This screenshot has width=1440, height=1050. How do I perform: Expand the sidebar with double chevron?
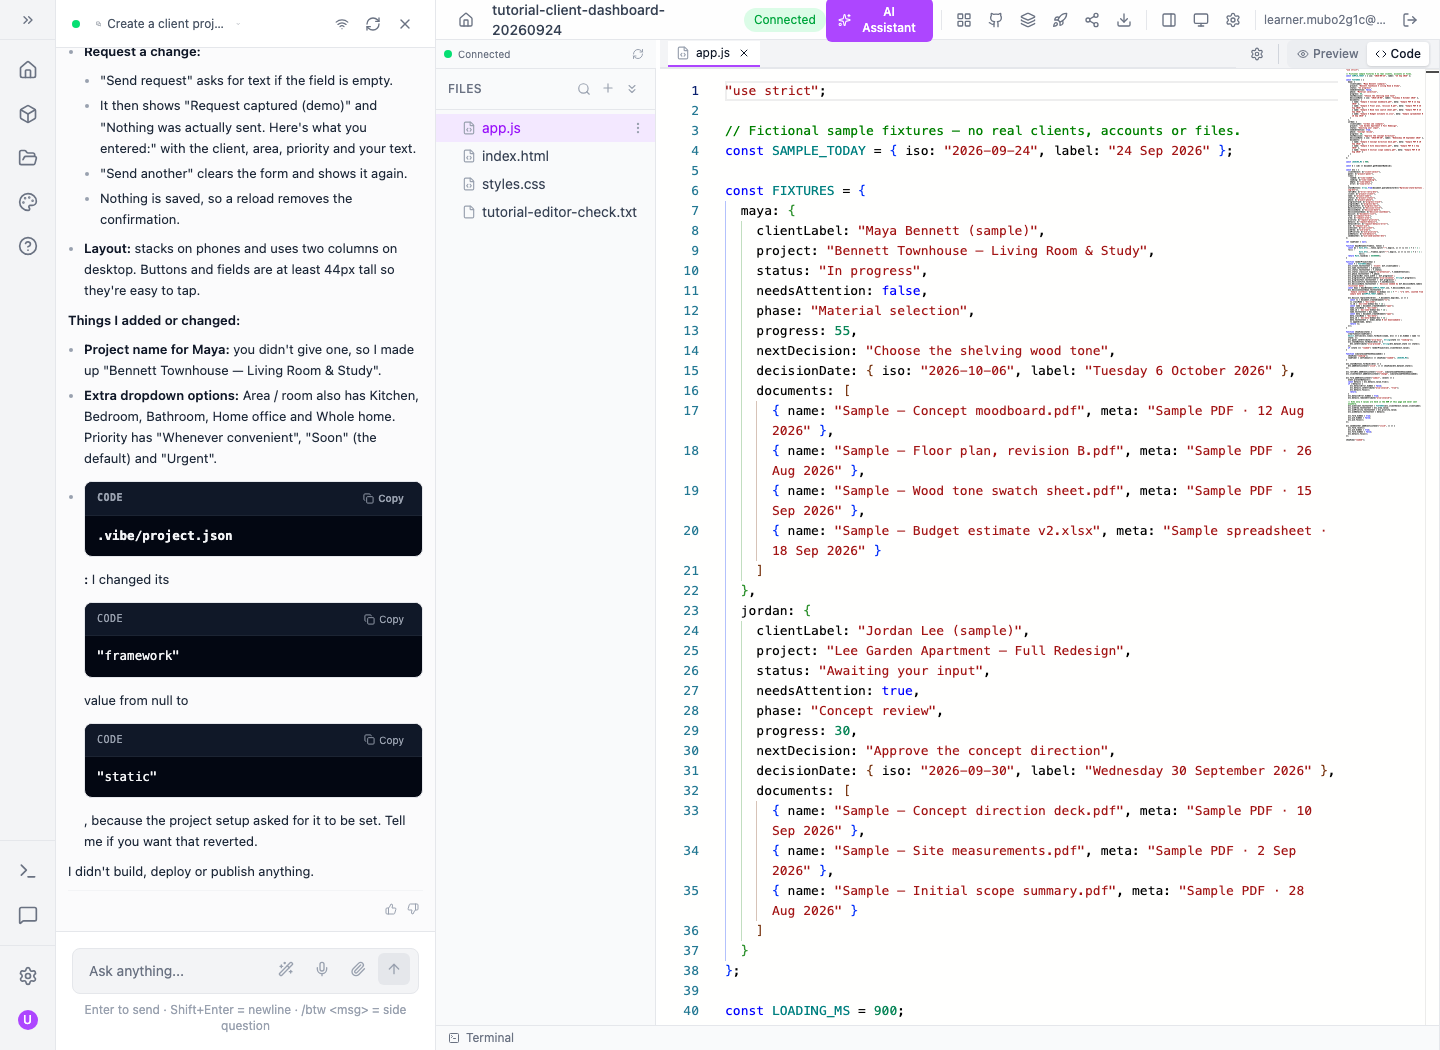click(28, 20)
